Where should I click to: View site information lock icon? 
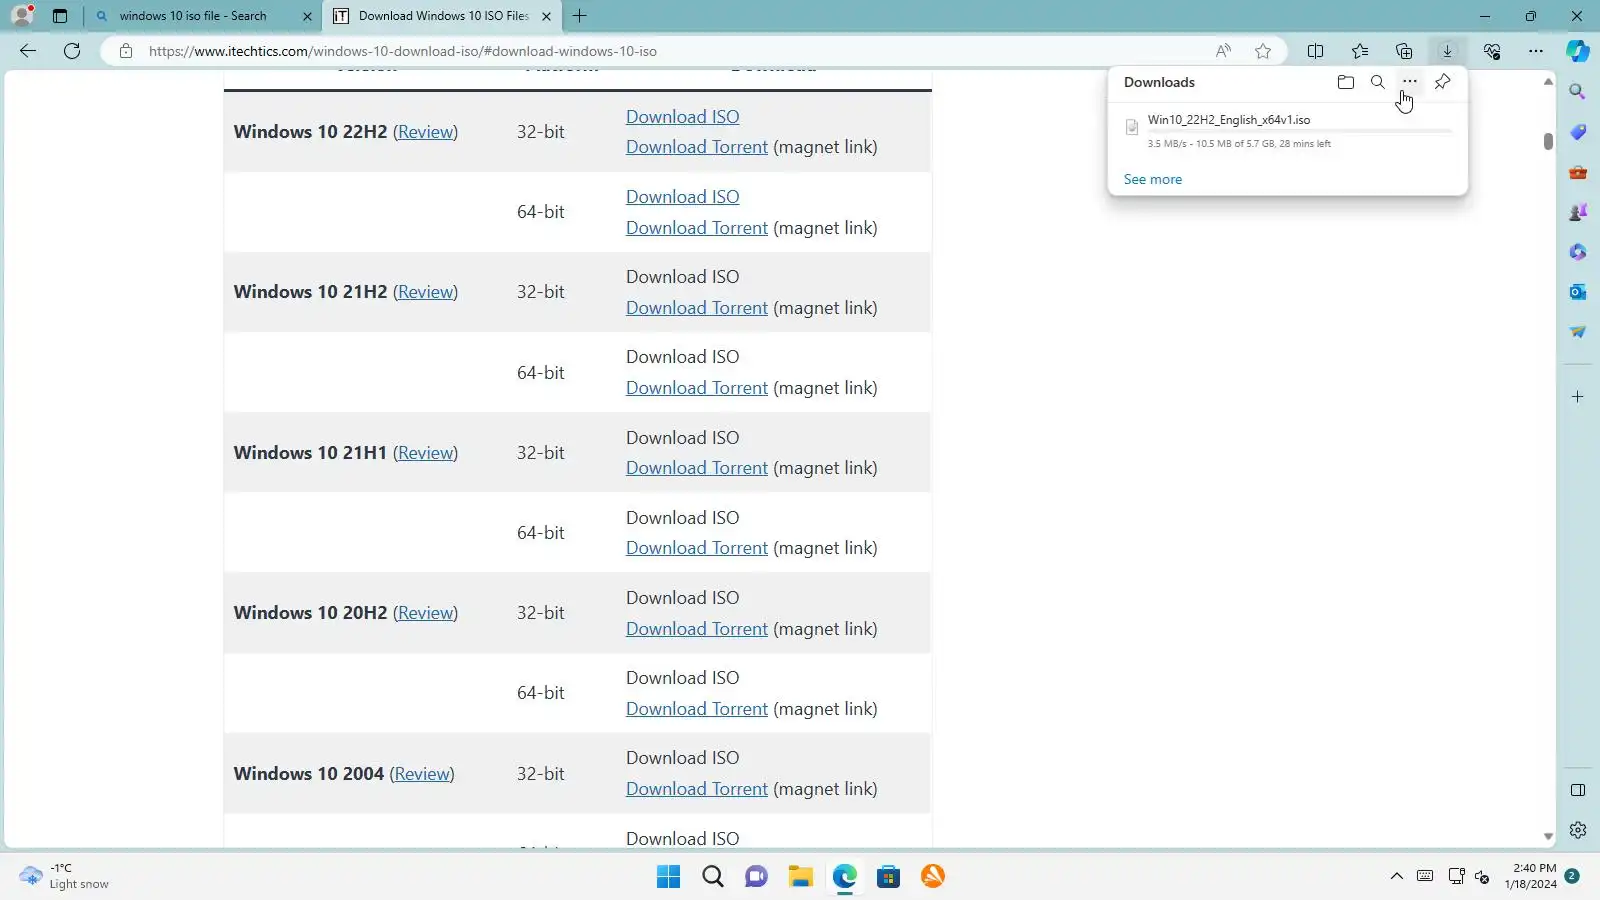pos(126,51)
